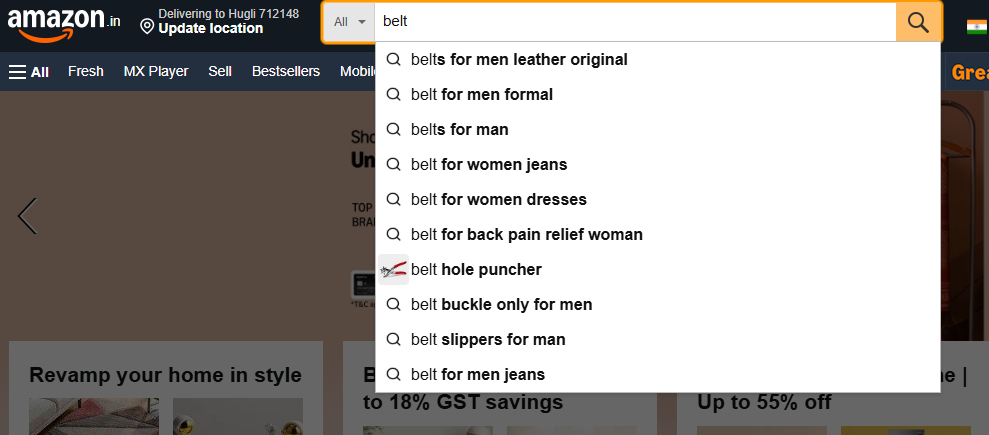Choose 'belt for men formal' suggestion
989x435 pixels.
(482, 94)
